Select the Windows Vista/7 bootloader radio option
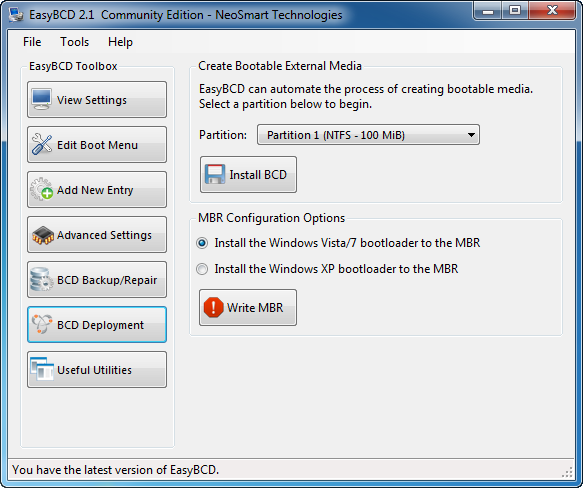The image size is (583, 488). [202, 243]
